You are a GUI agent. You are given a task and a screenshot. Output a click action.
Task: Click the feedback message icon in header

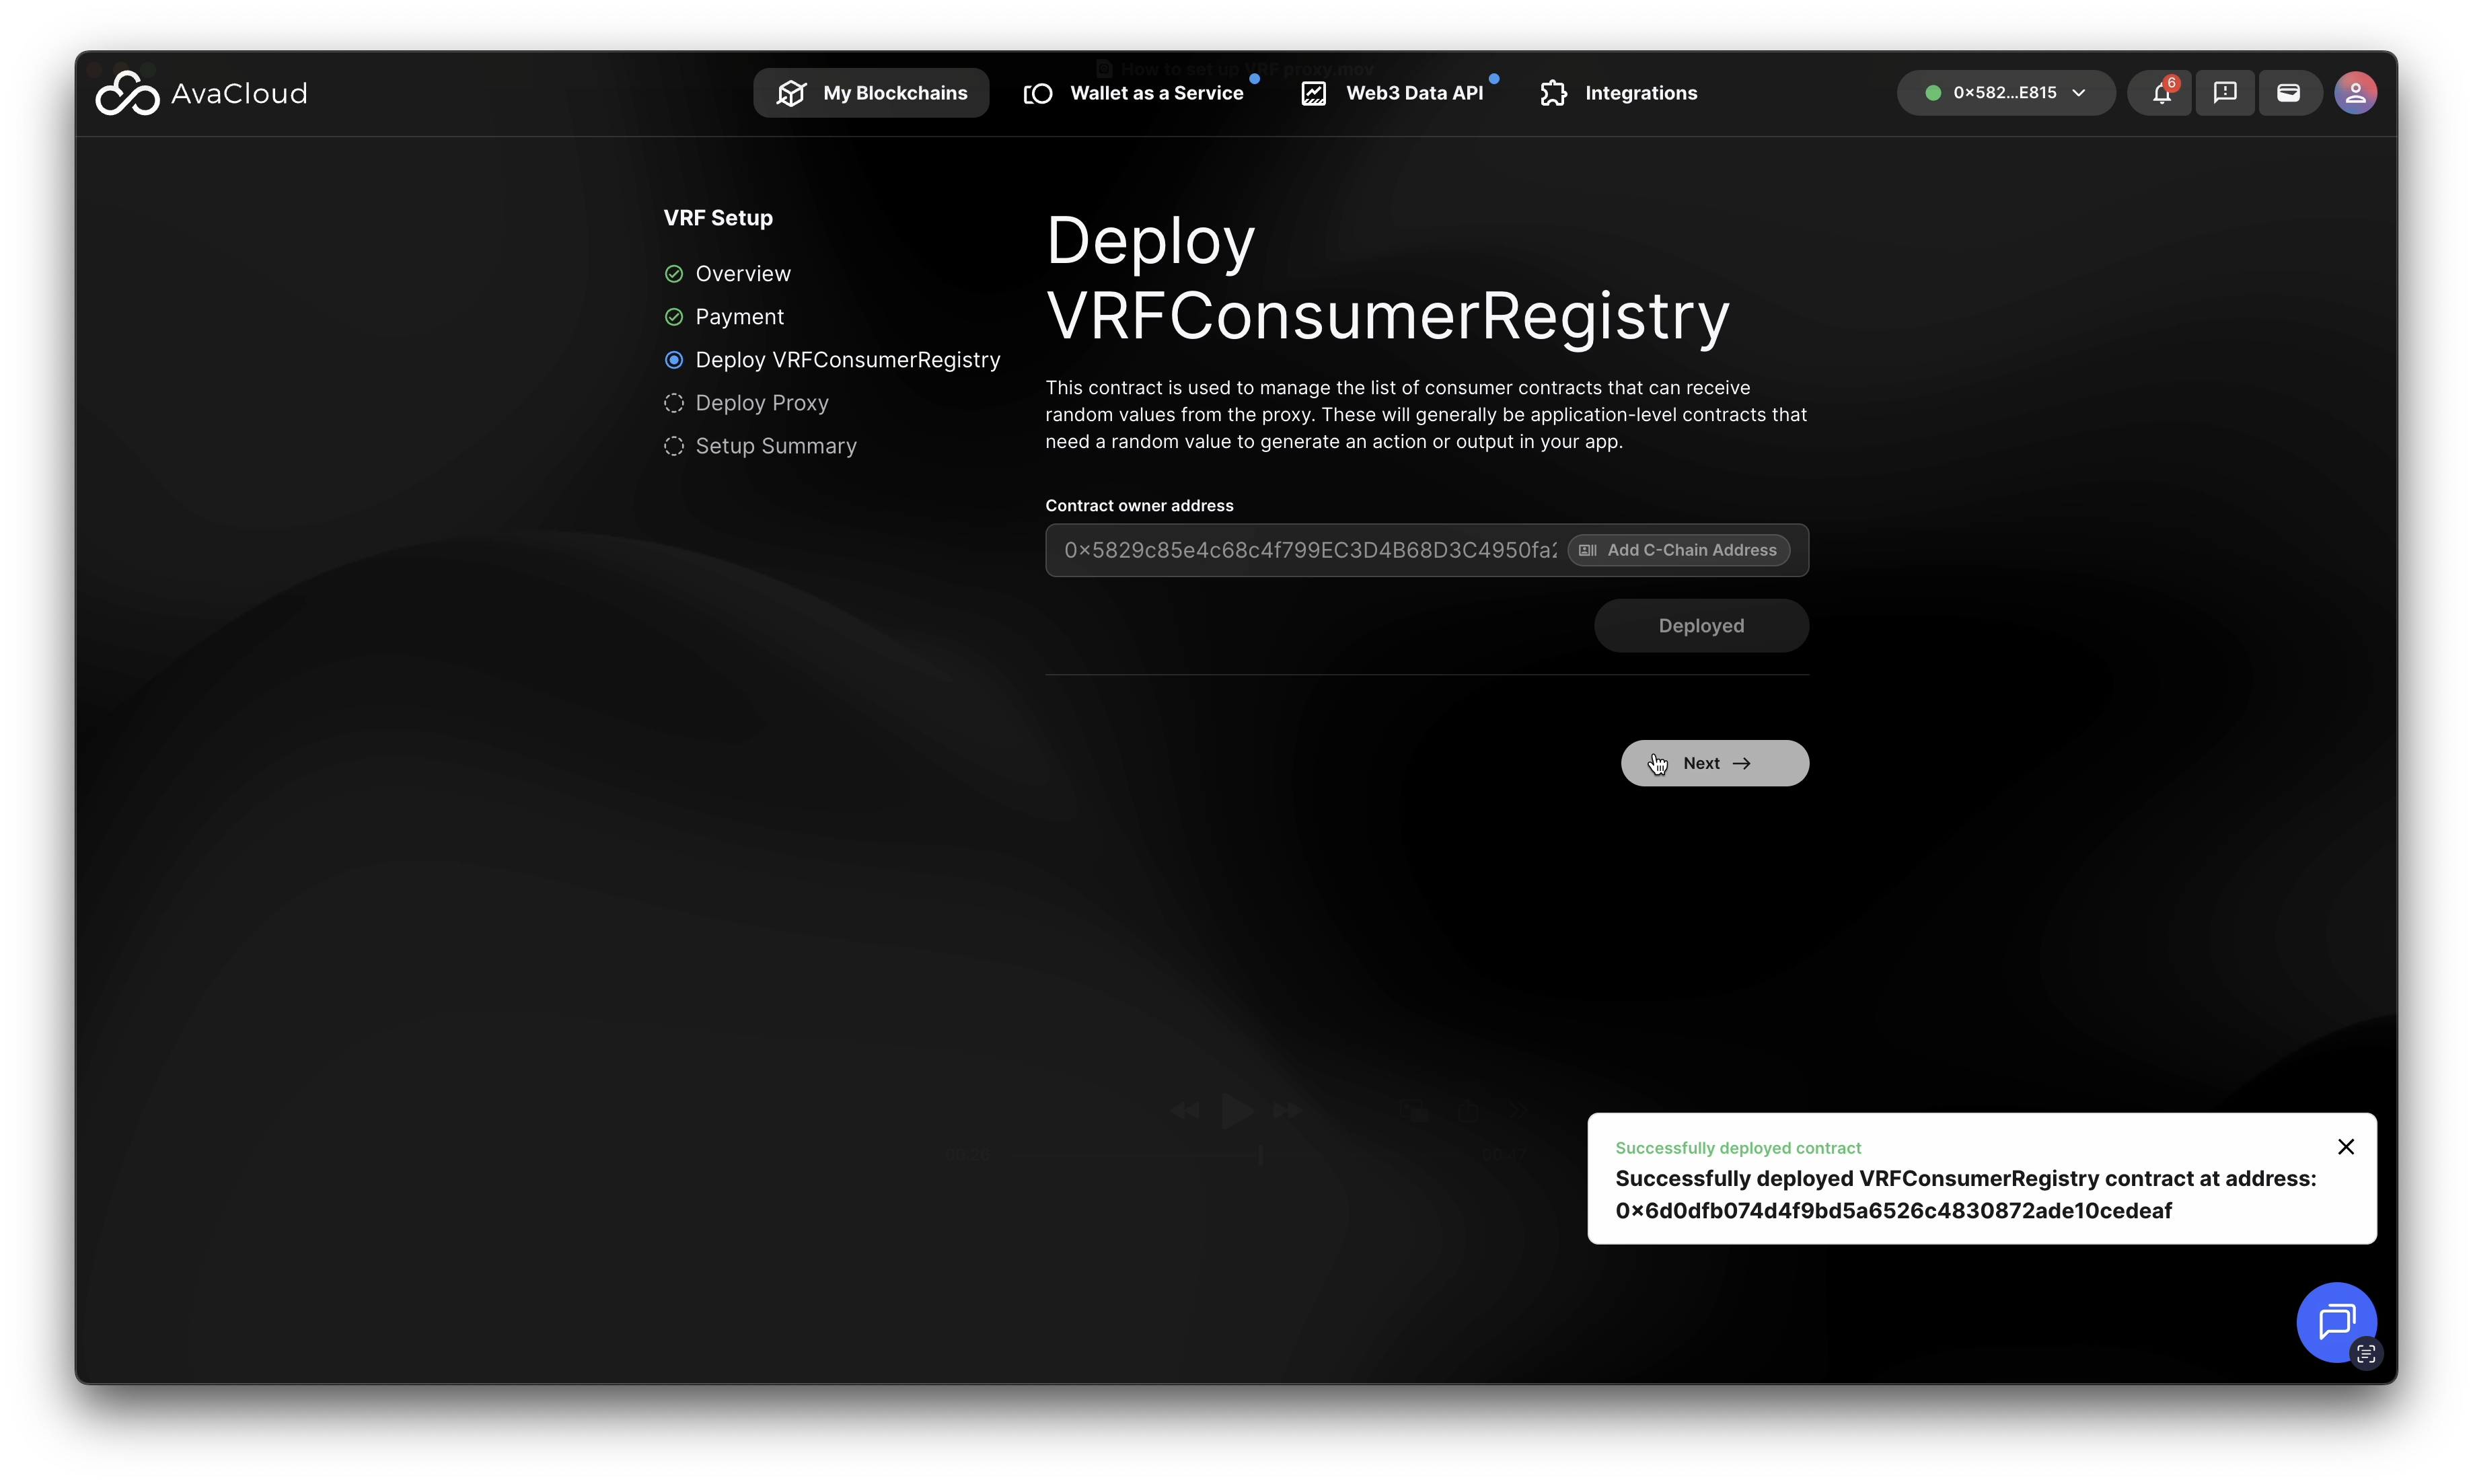point(2225,93)
